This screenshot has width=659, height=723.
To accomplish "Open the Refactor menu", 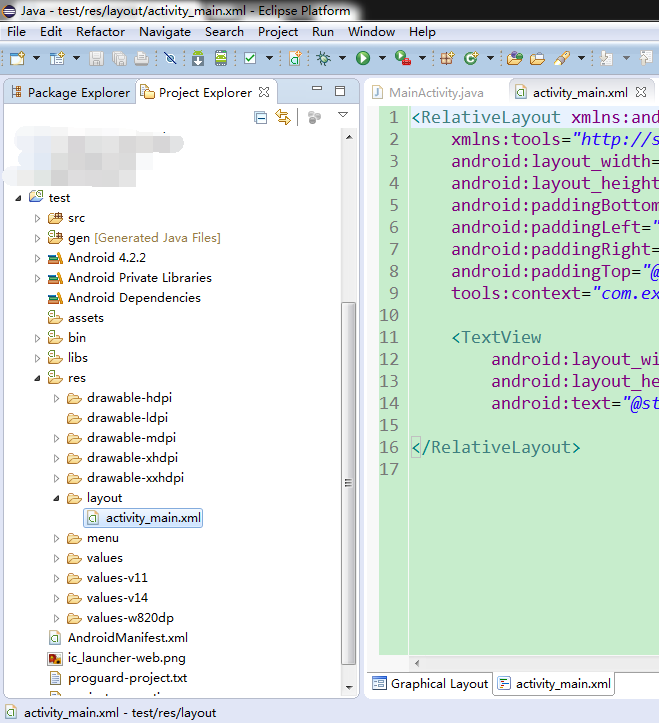I will (x=101, y=32).
